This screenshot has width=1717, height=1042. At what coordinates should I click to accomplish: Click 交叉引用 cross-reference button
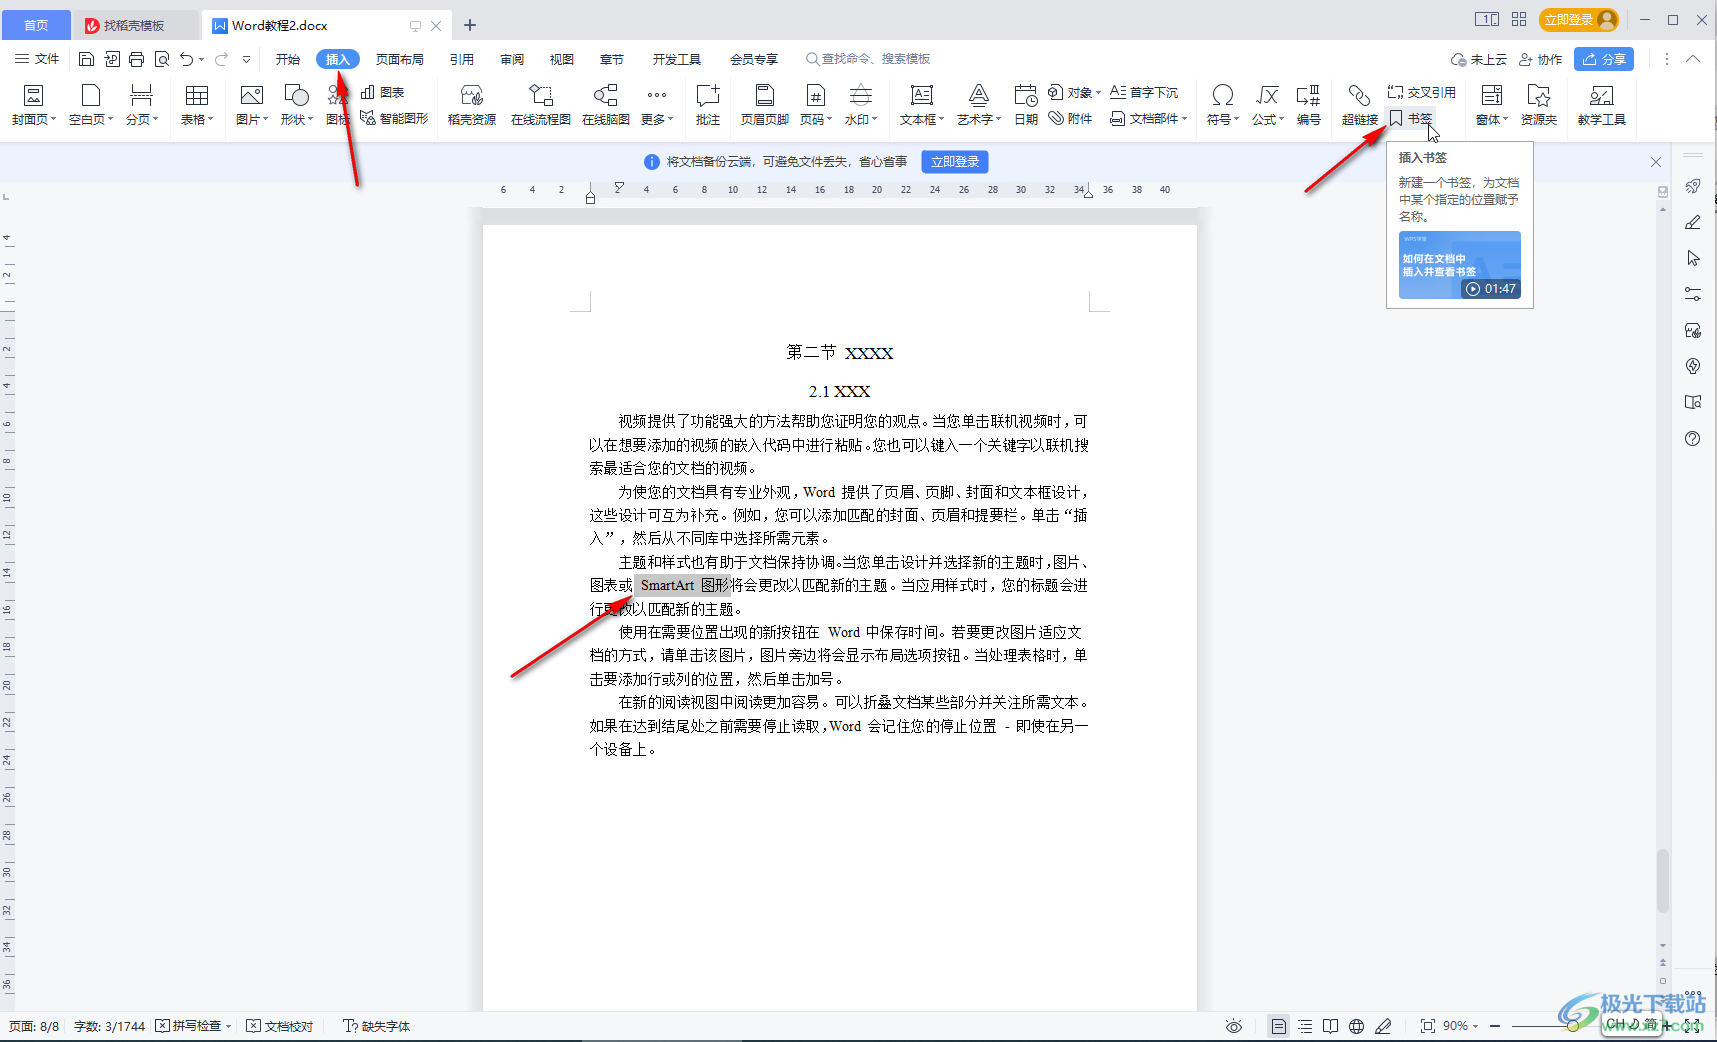click(1422, 92)
